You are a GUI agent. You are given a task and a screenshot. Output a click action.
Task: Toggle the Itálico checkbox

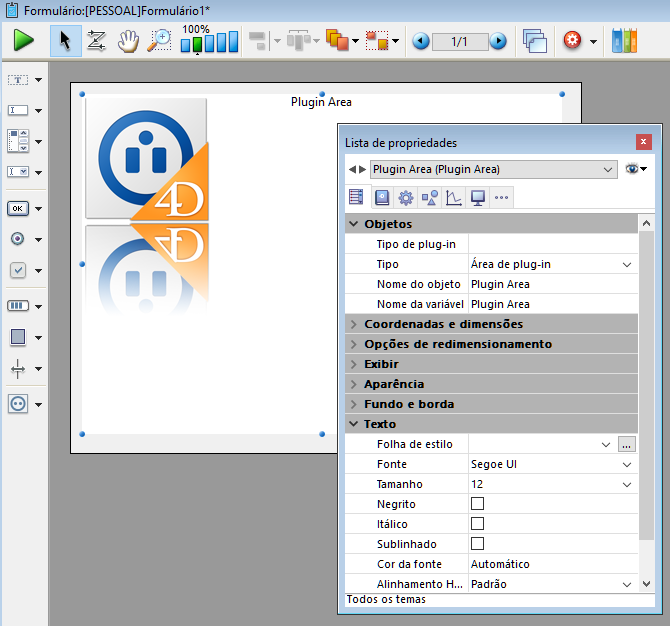477,524
